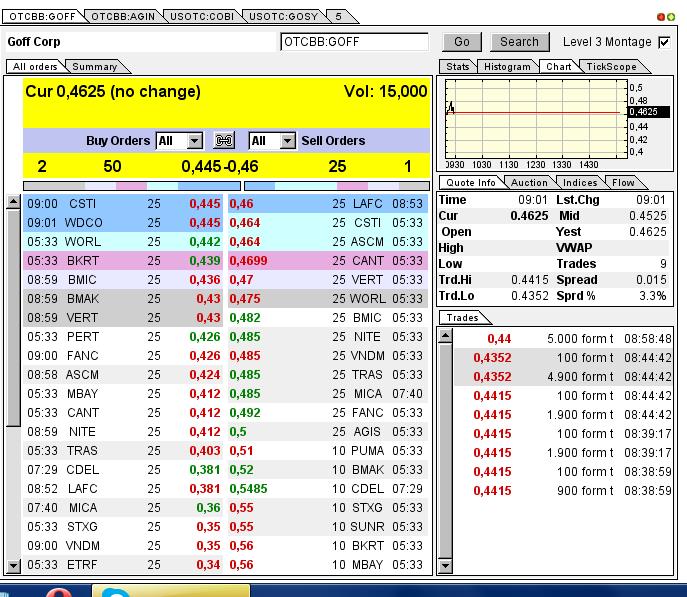The width and height of the screenshot is (687, 597).
Task: Click the trades list scroll up arrow
Action: click(x=445, y=336)
